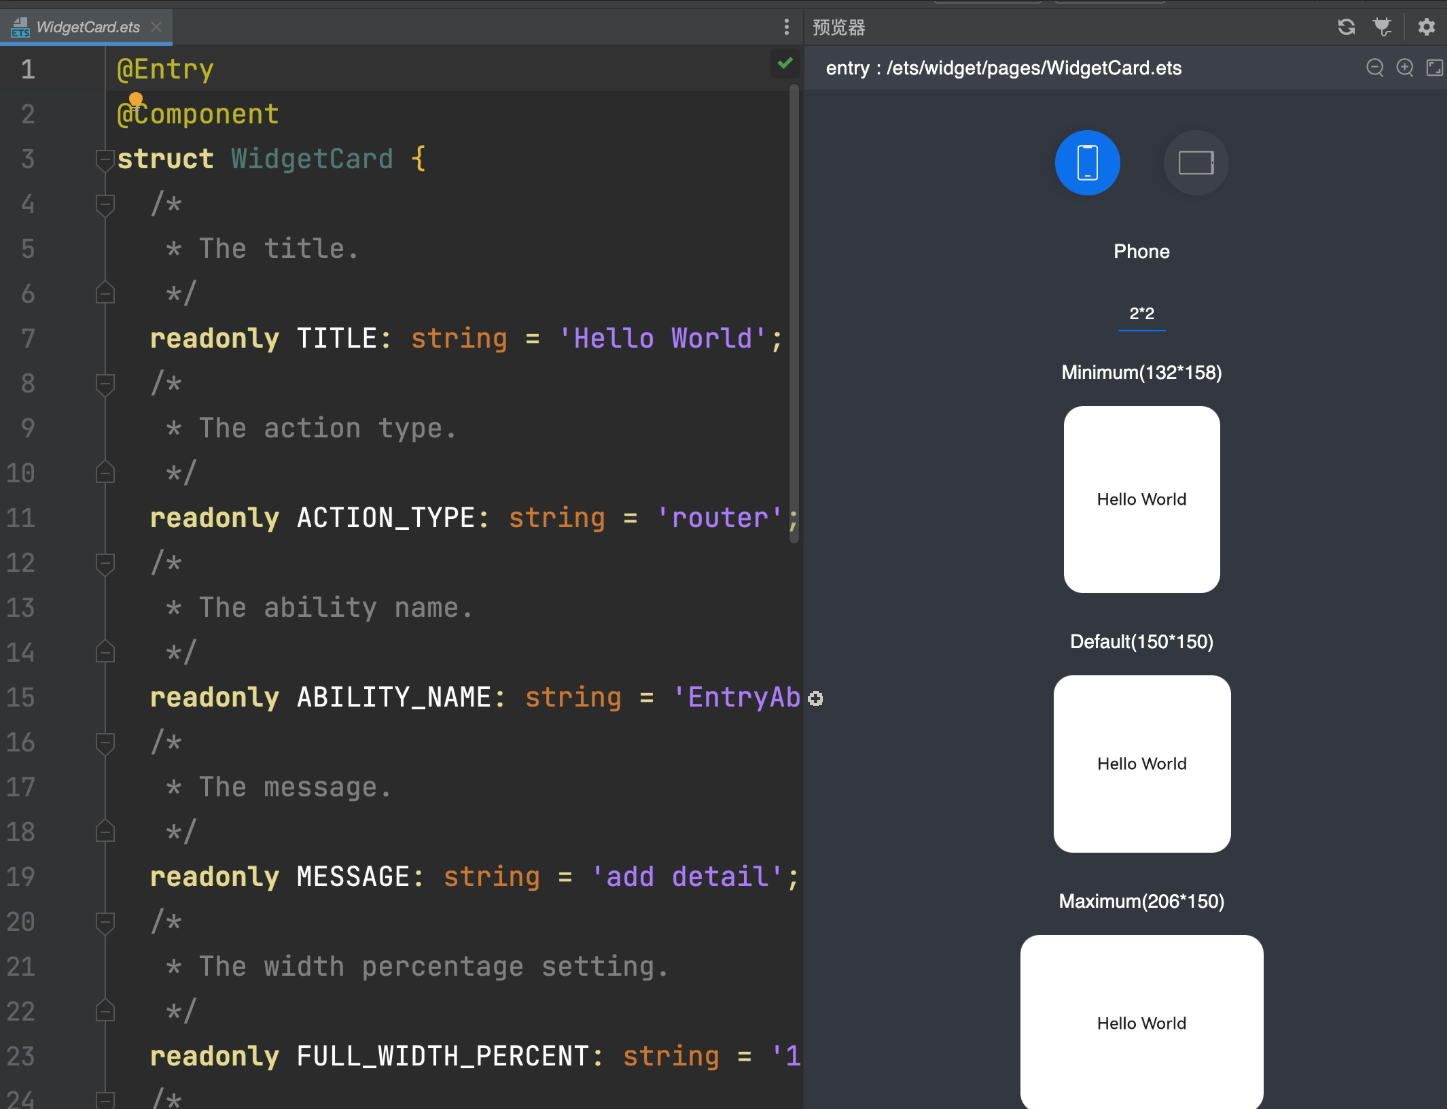Click the WidgetCard struct name
This screenshot has width=1447, height=1109.
click(312, 159)
